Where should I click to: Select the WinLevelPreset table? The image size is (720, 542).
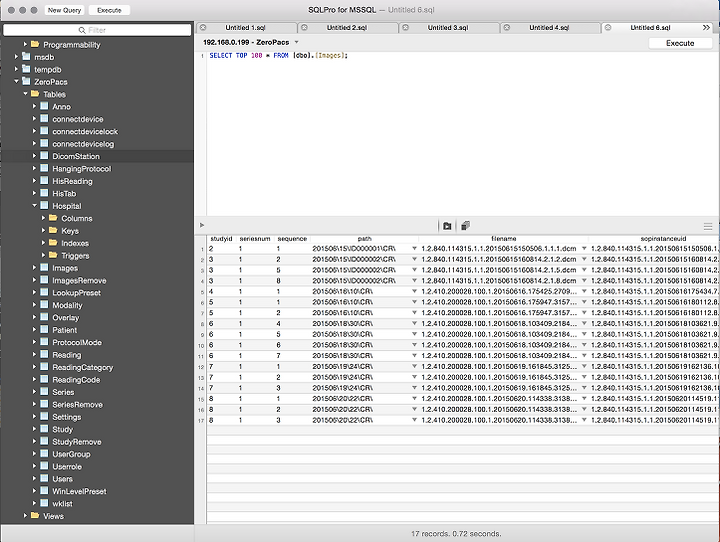tap(79, 491)
